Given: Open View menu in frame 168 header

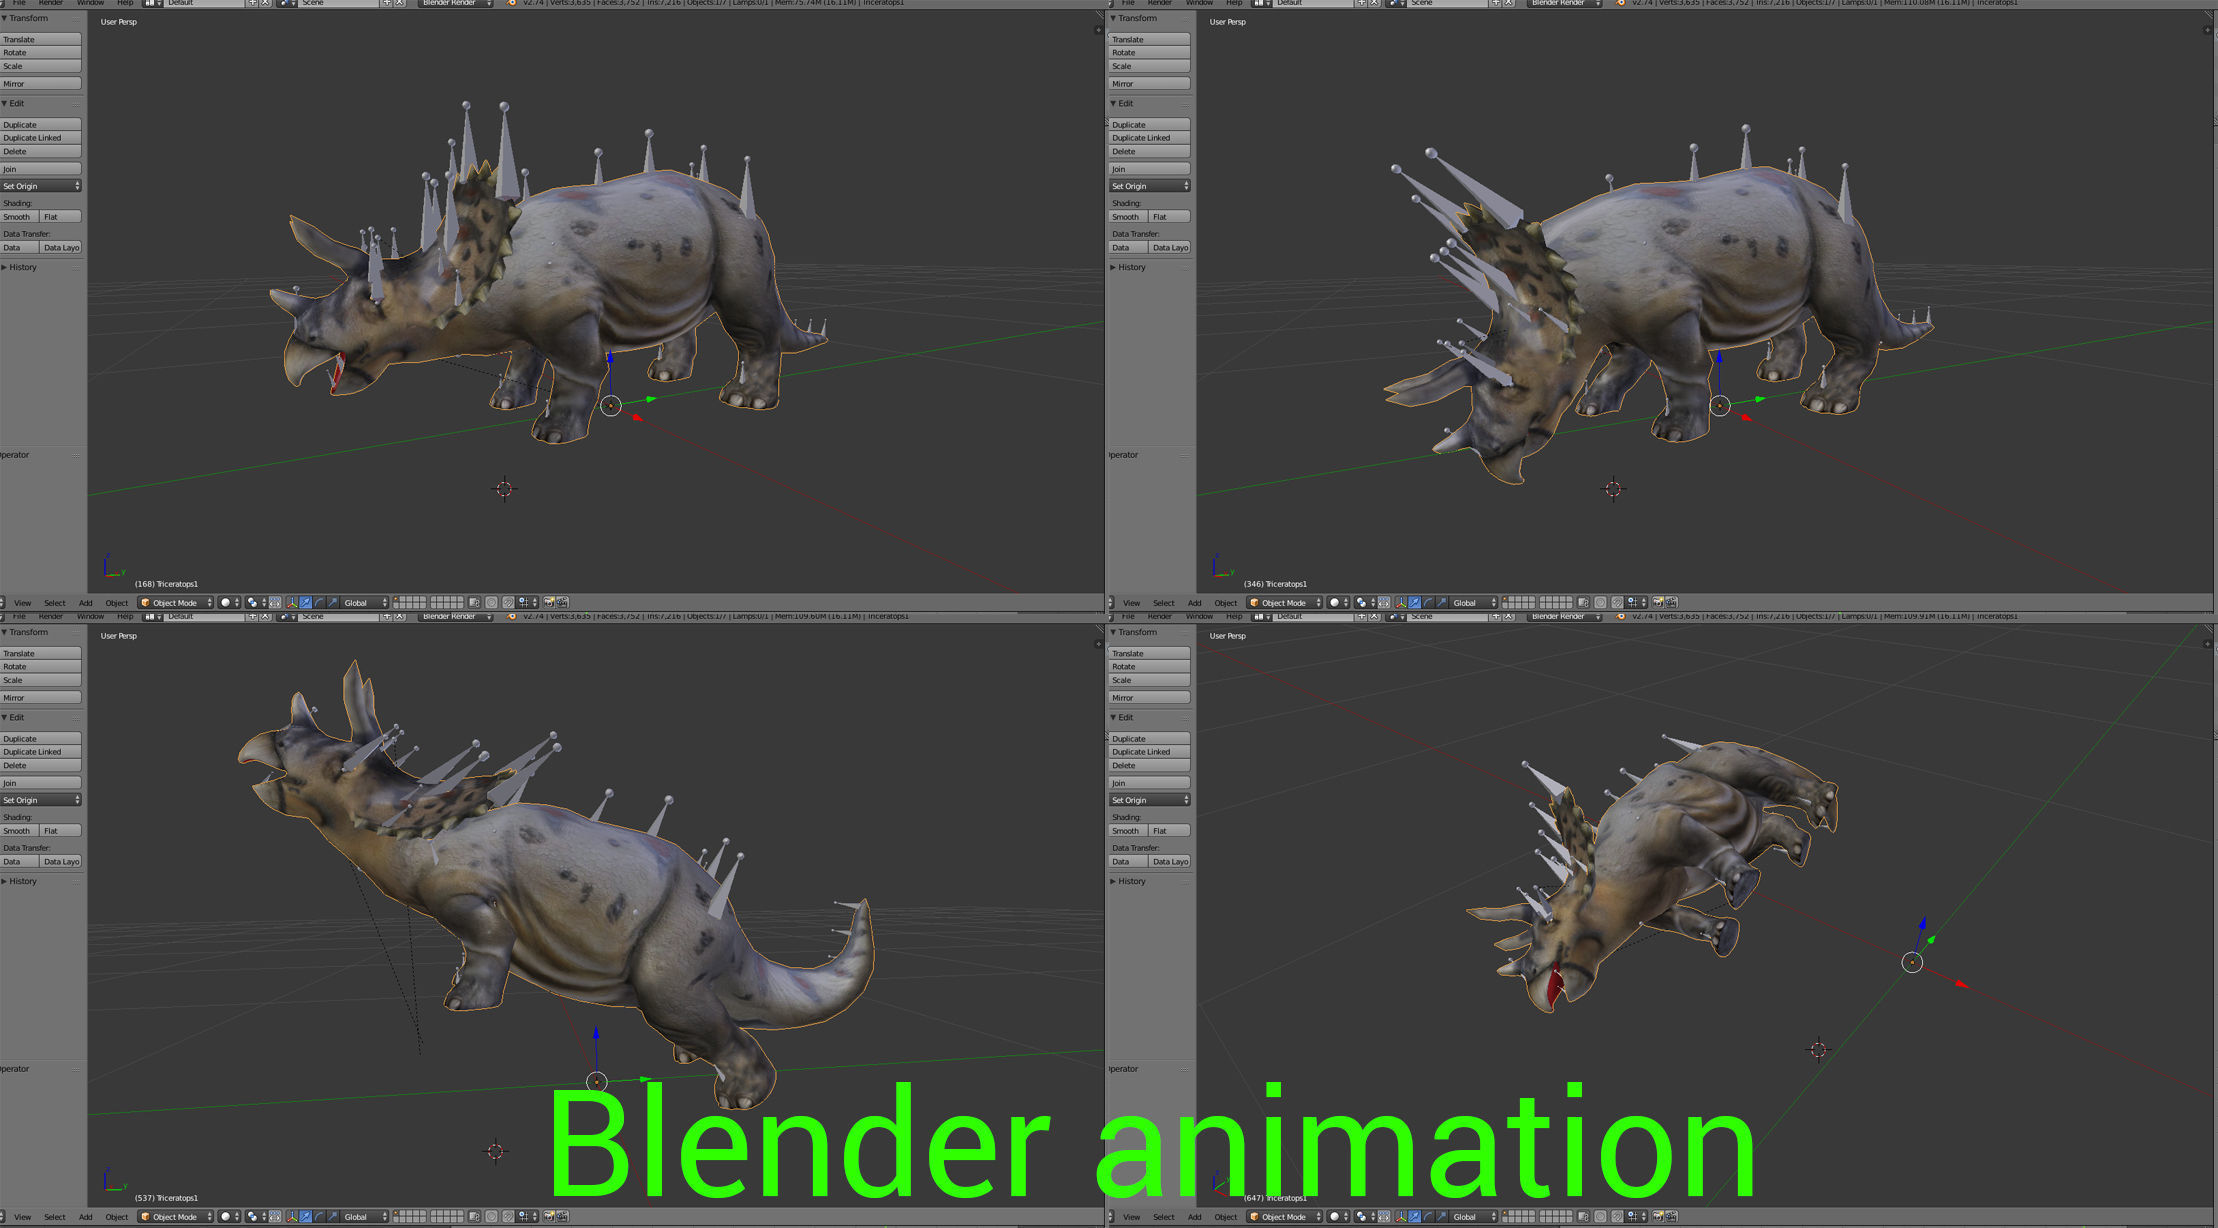Looking at the screenshot, I should 22,602.
